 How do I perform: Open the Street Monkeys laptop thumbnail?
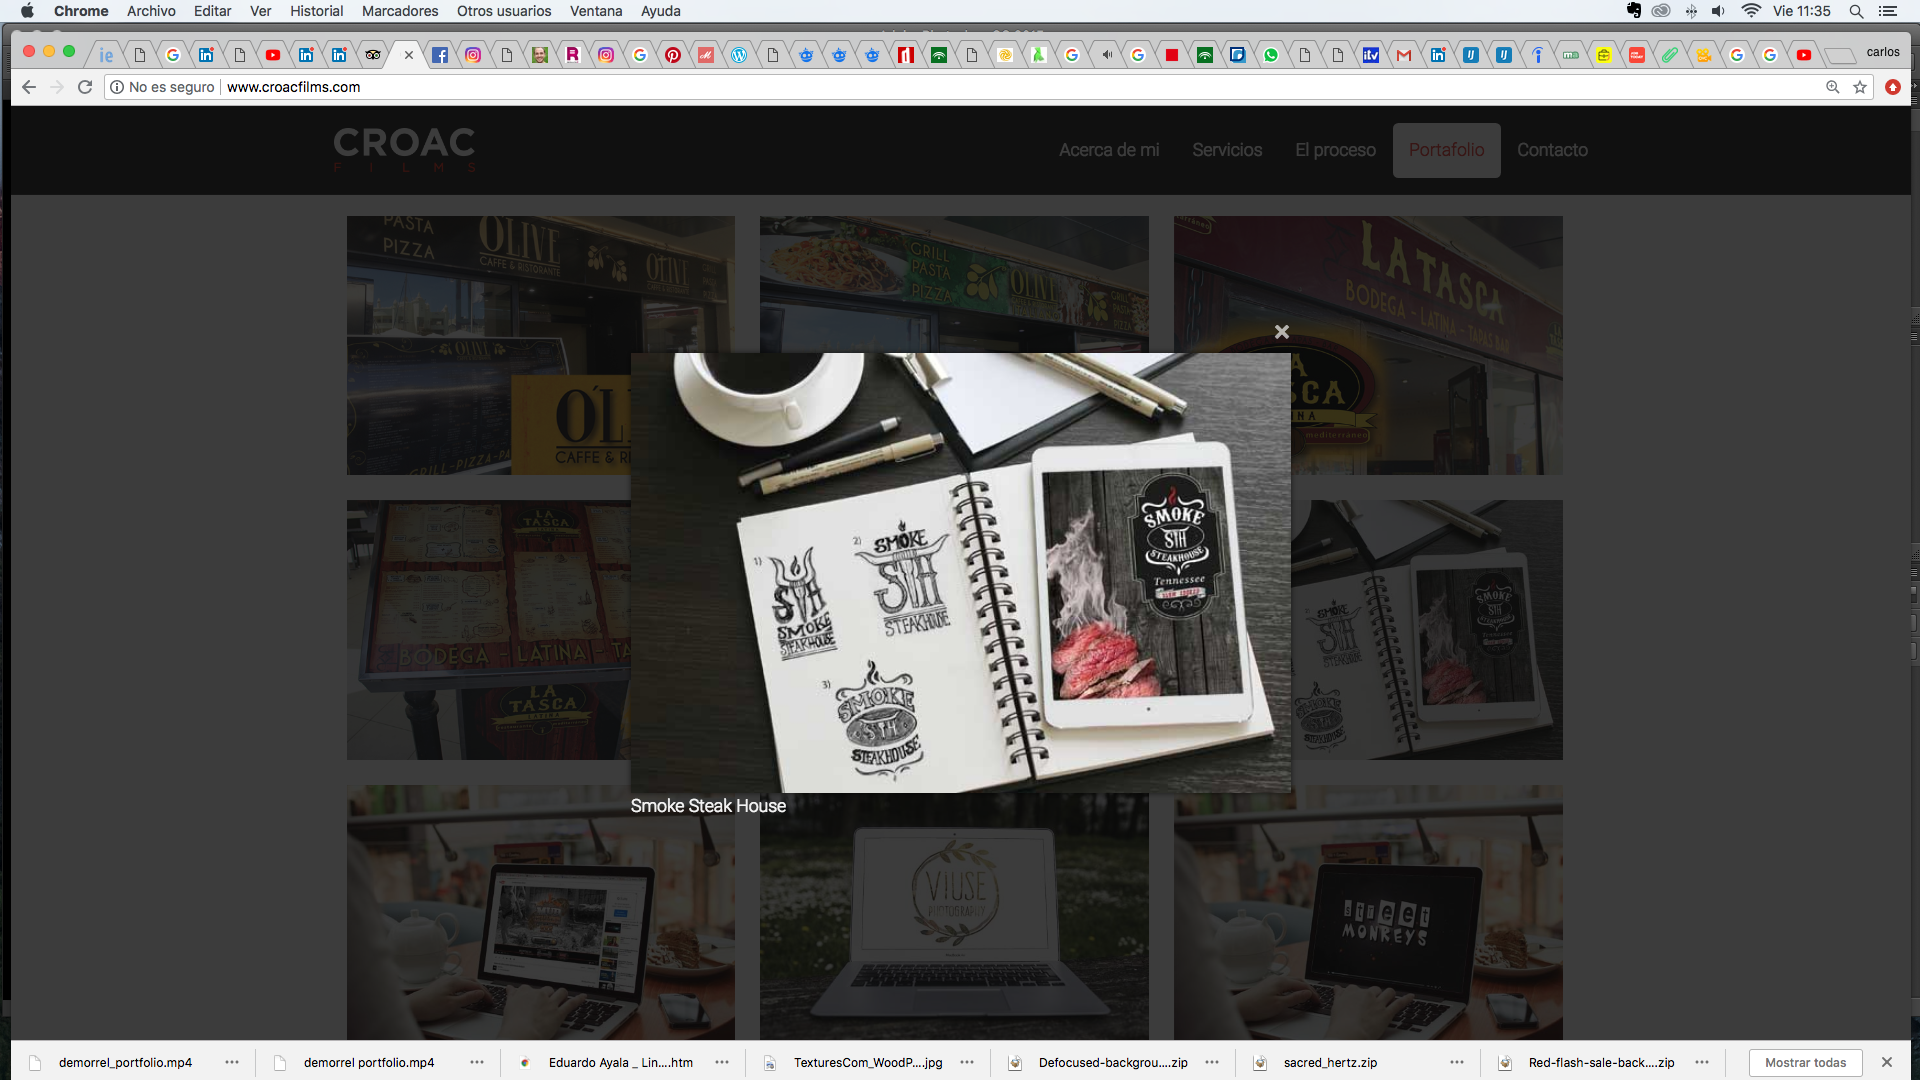1368,912
